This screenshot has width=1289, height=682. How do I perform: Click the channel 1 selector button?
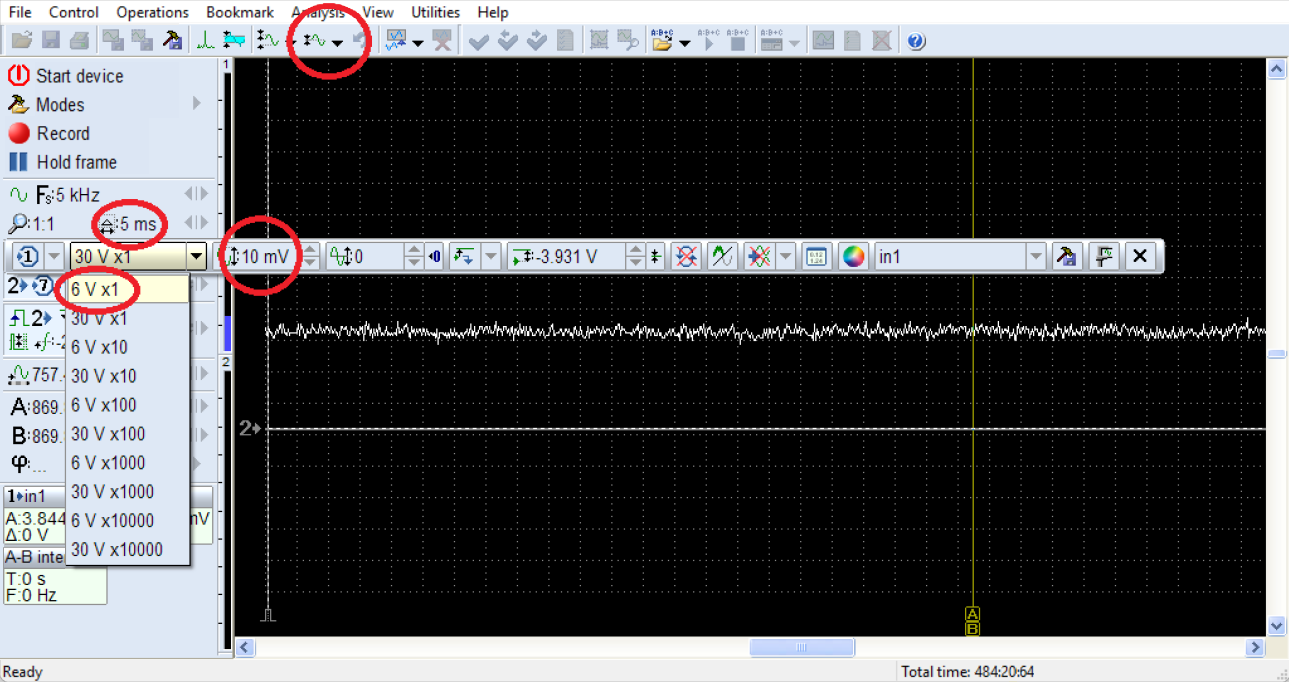tap(29, 257)
